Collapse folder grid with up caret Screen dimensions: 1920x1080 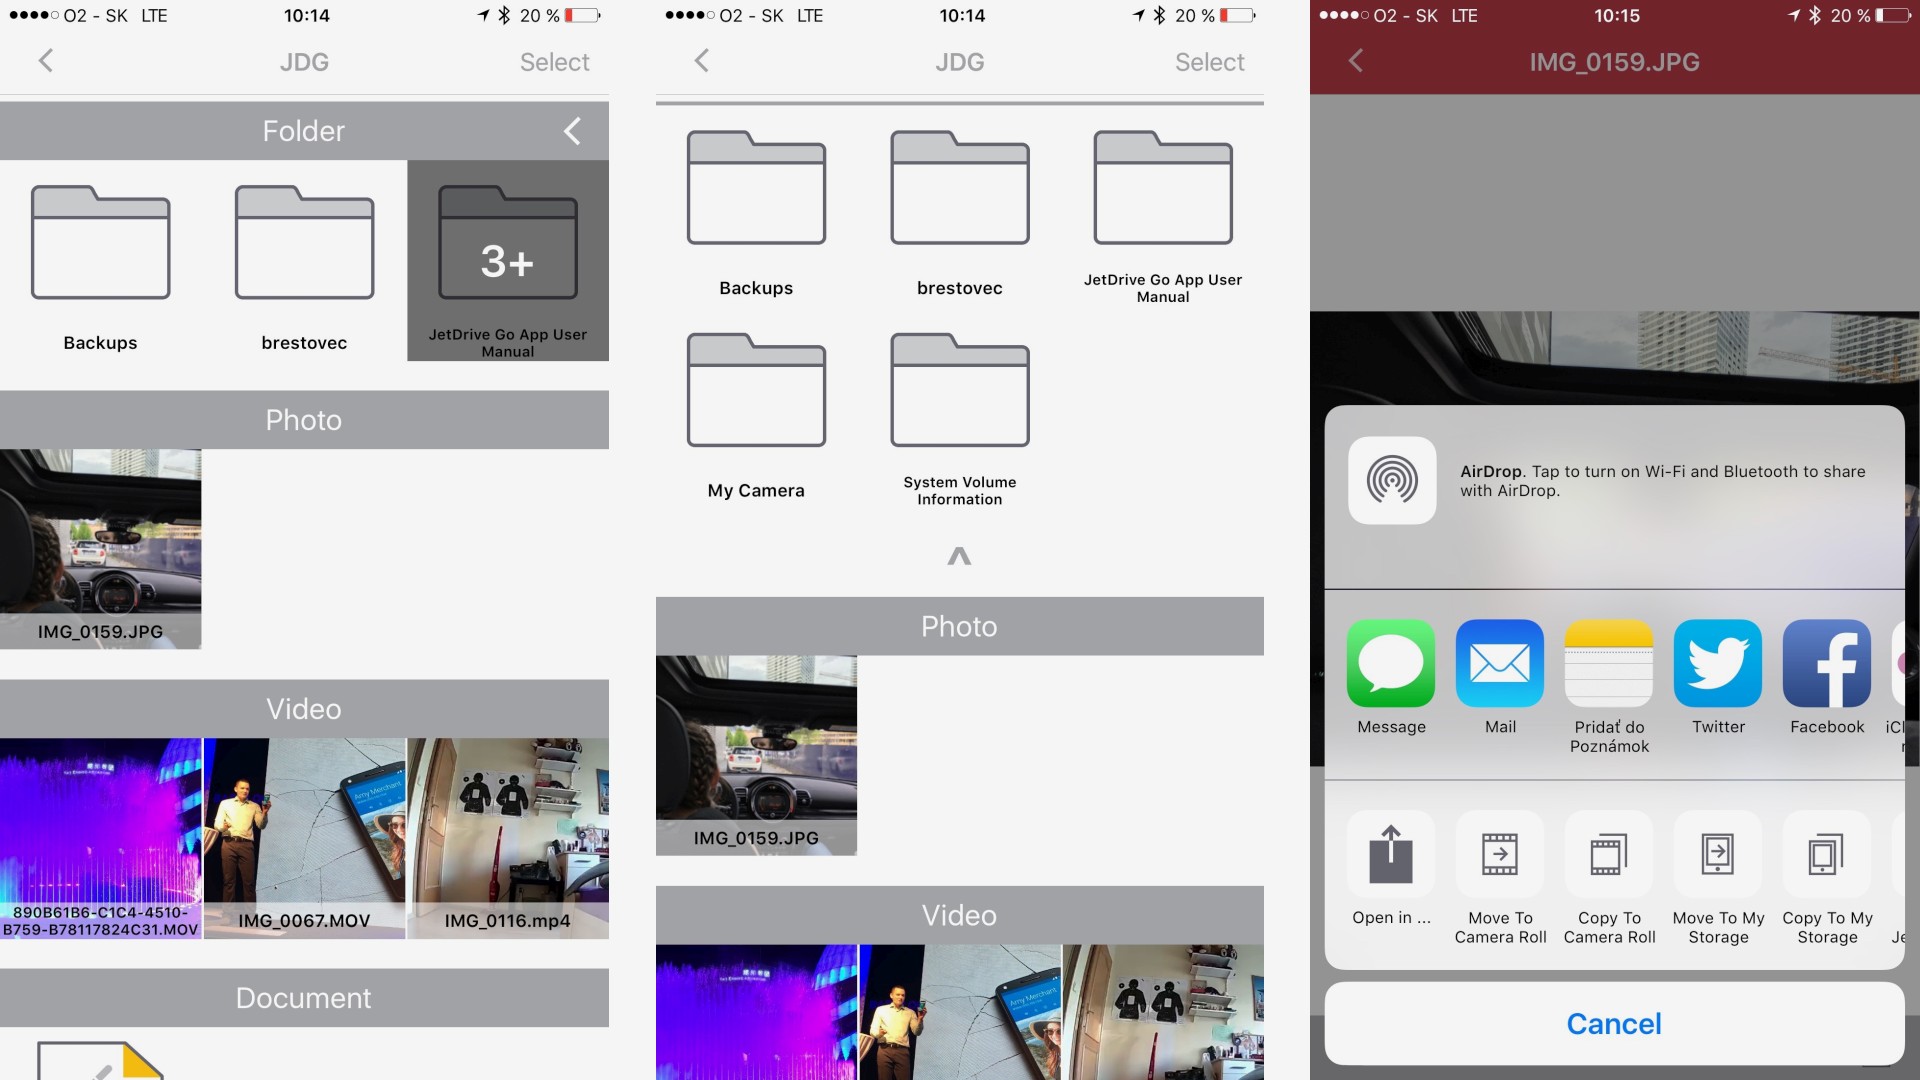coord(959,556)
